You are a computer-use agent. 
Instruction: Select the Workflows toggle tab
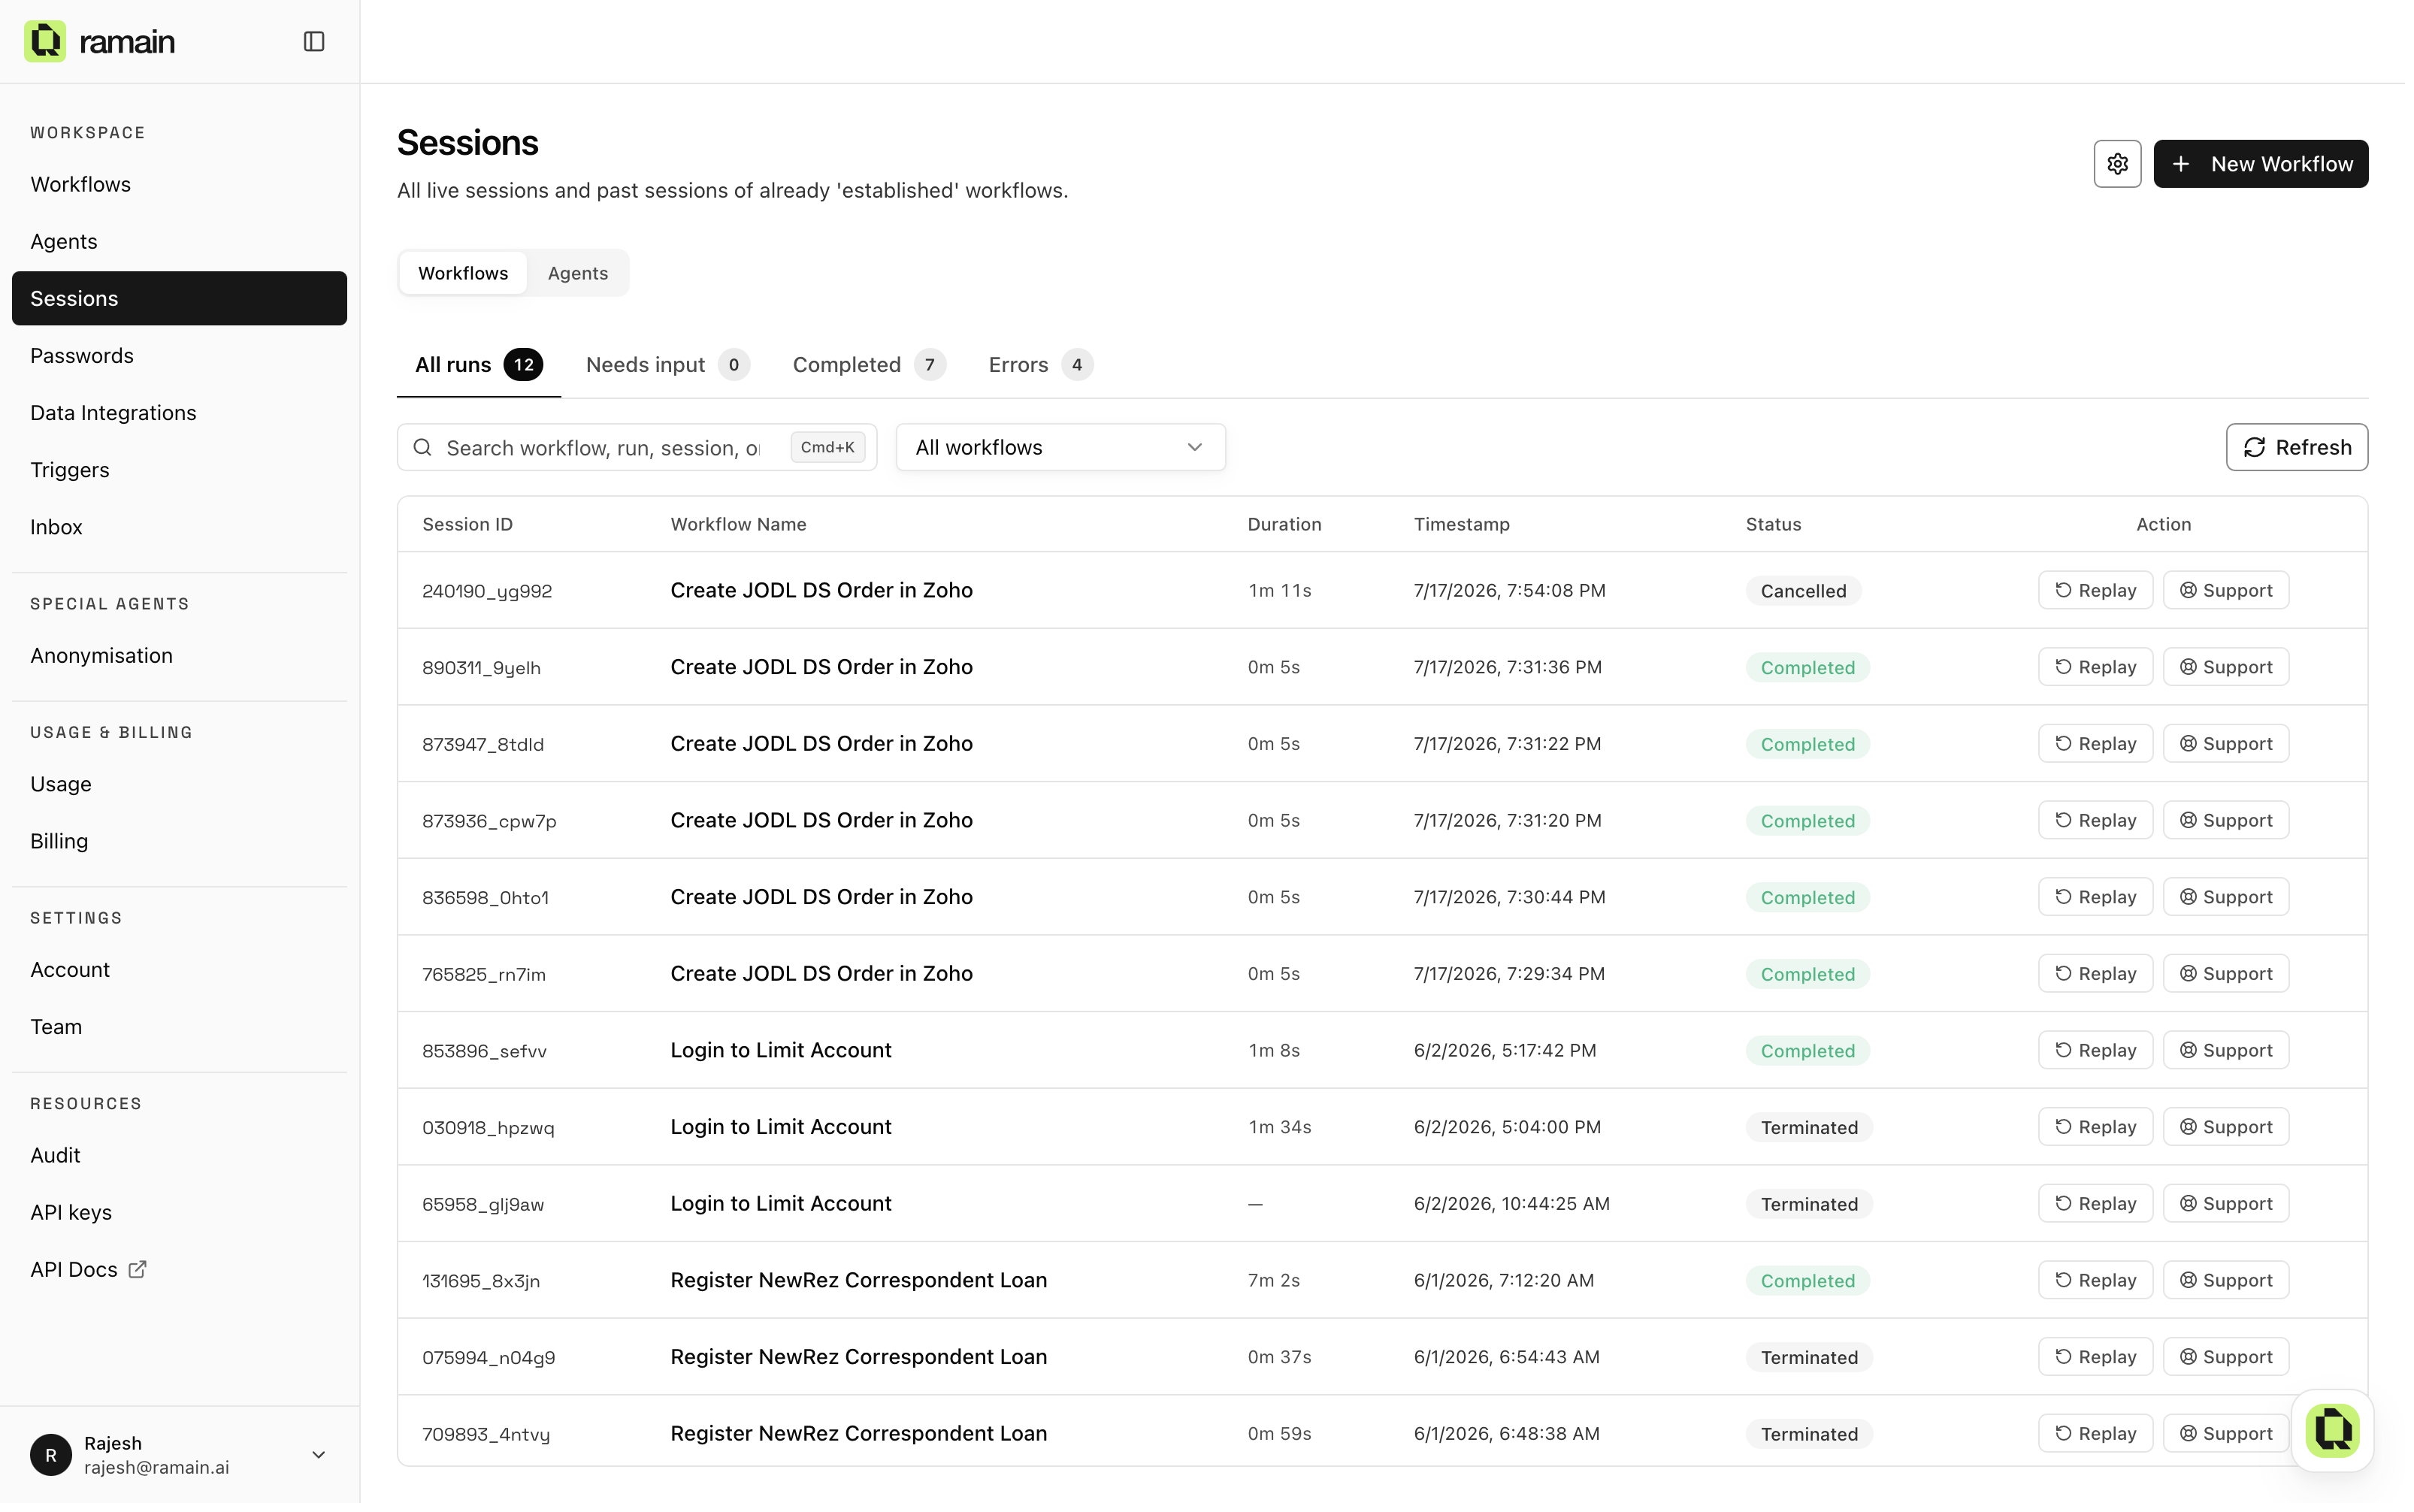tap(463, 273)
